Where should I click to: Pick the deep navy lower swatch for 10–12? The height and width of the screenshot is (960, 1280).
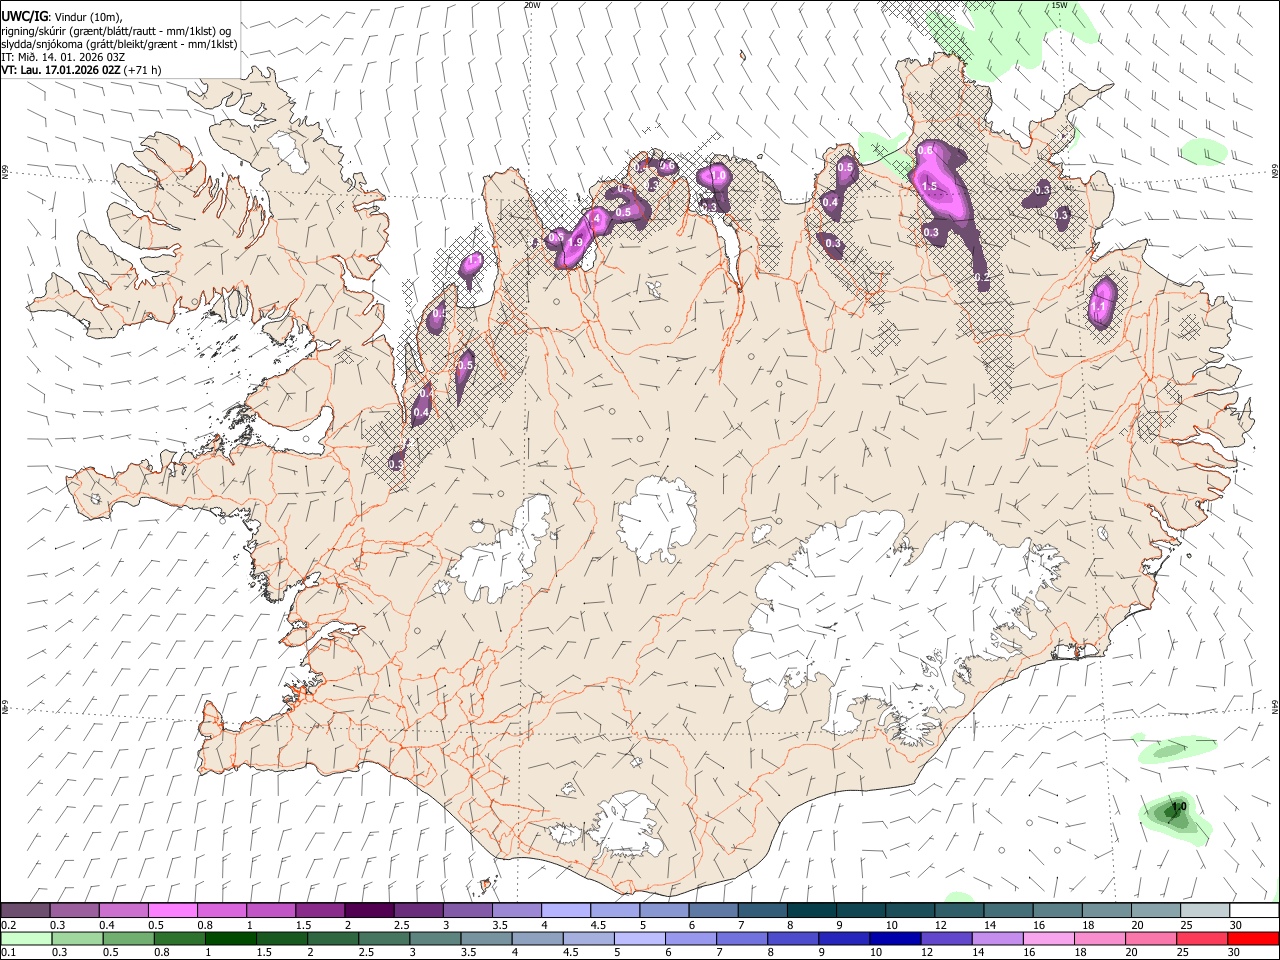[x=895, y=938]
